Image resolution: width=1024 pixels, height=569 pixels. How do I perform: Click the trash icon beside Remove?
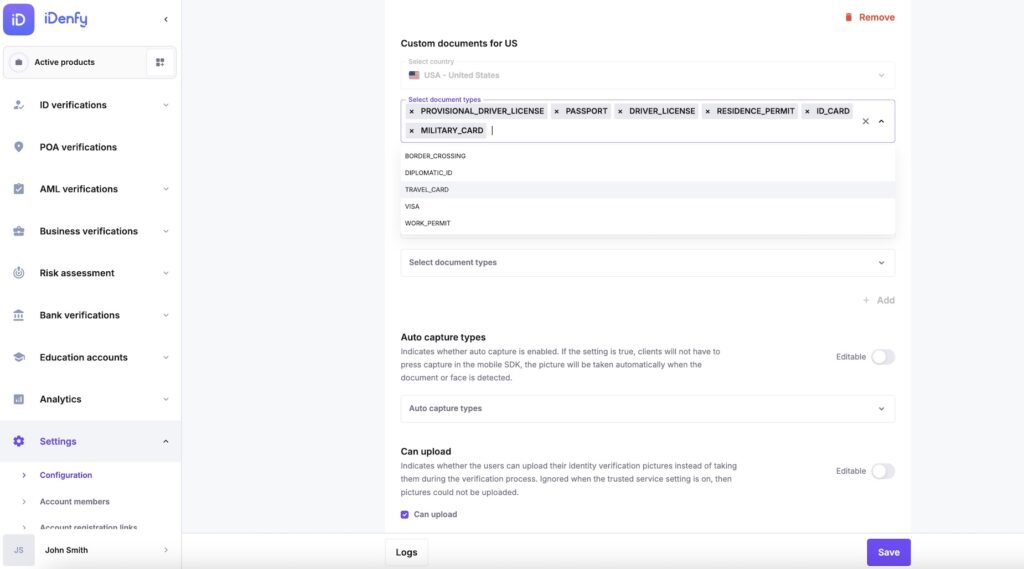coord(848,18)
